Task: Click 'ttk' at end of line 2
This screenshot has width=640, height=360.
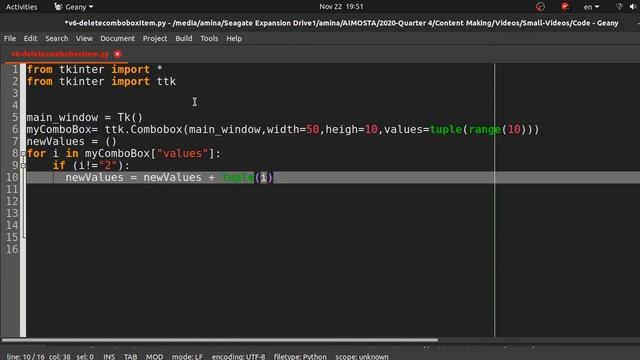Action: pos(167,82)
